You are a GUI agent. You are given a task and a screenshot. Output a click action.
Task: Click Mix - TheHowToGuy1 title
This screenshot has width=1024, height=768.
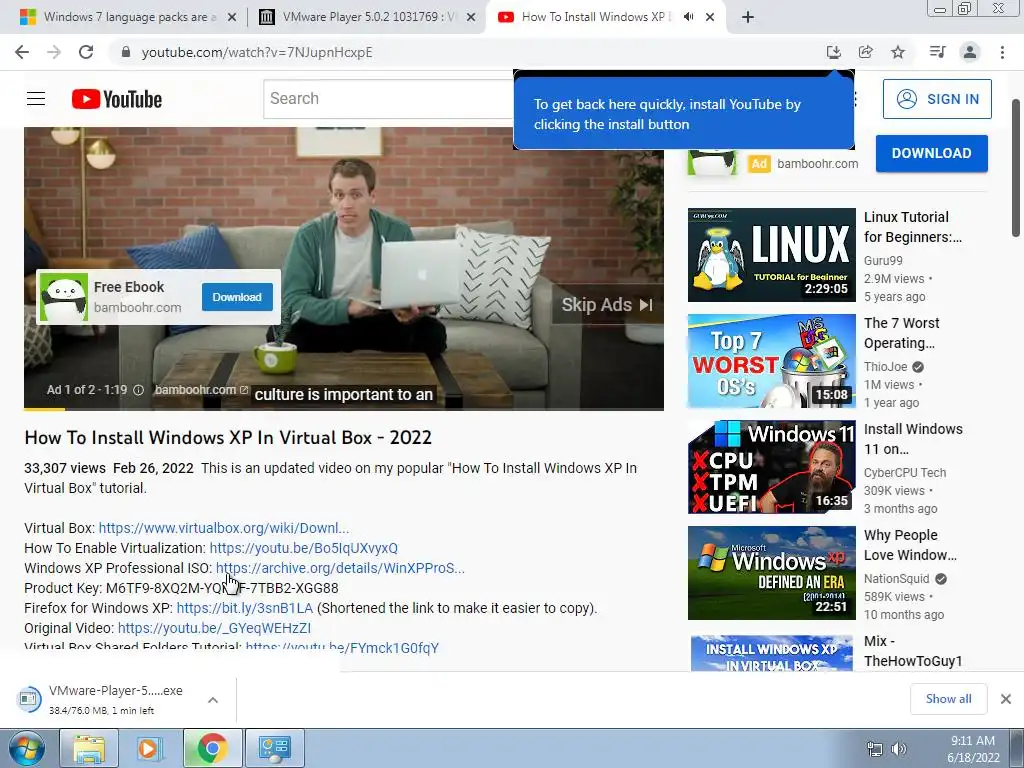coord(913,651)
